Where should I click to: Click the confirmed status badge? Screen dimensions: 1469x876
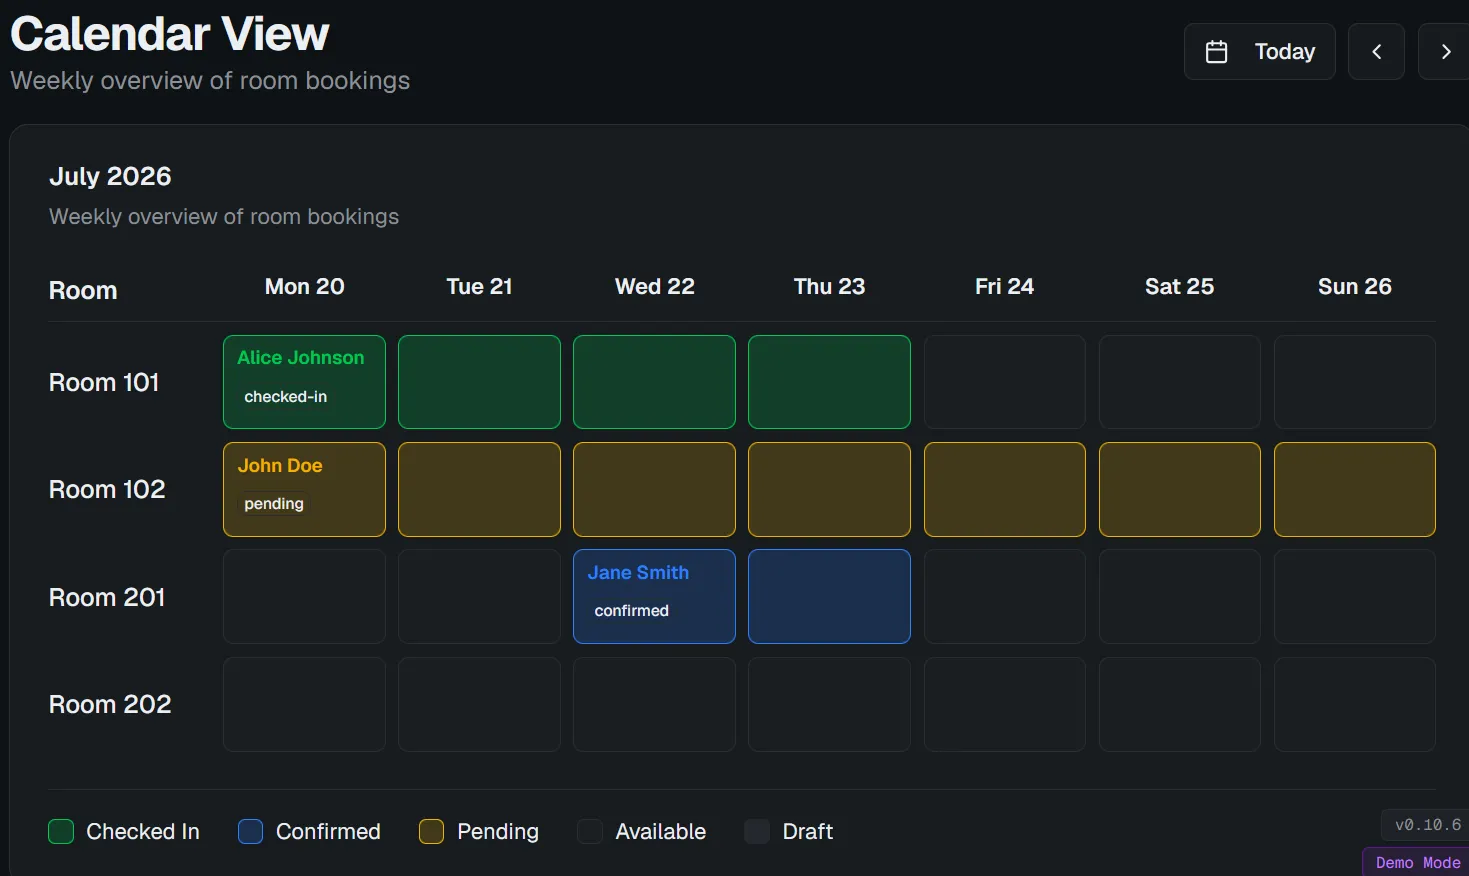pyautogui.click(x=632, y=611)
